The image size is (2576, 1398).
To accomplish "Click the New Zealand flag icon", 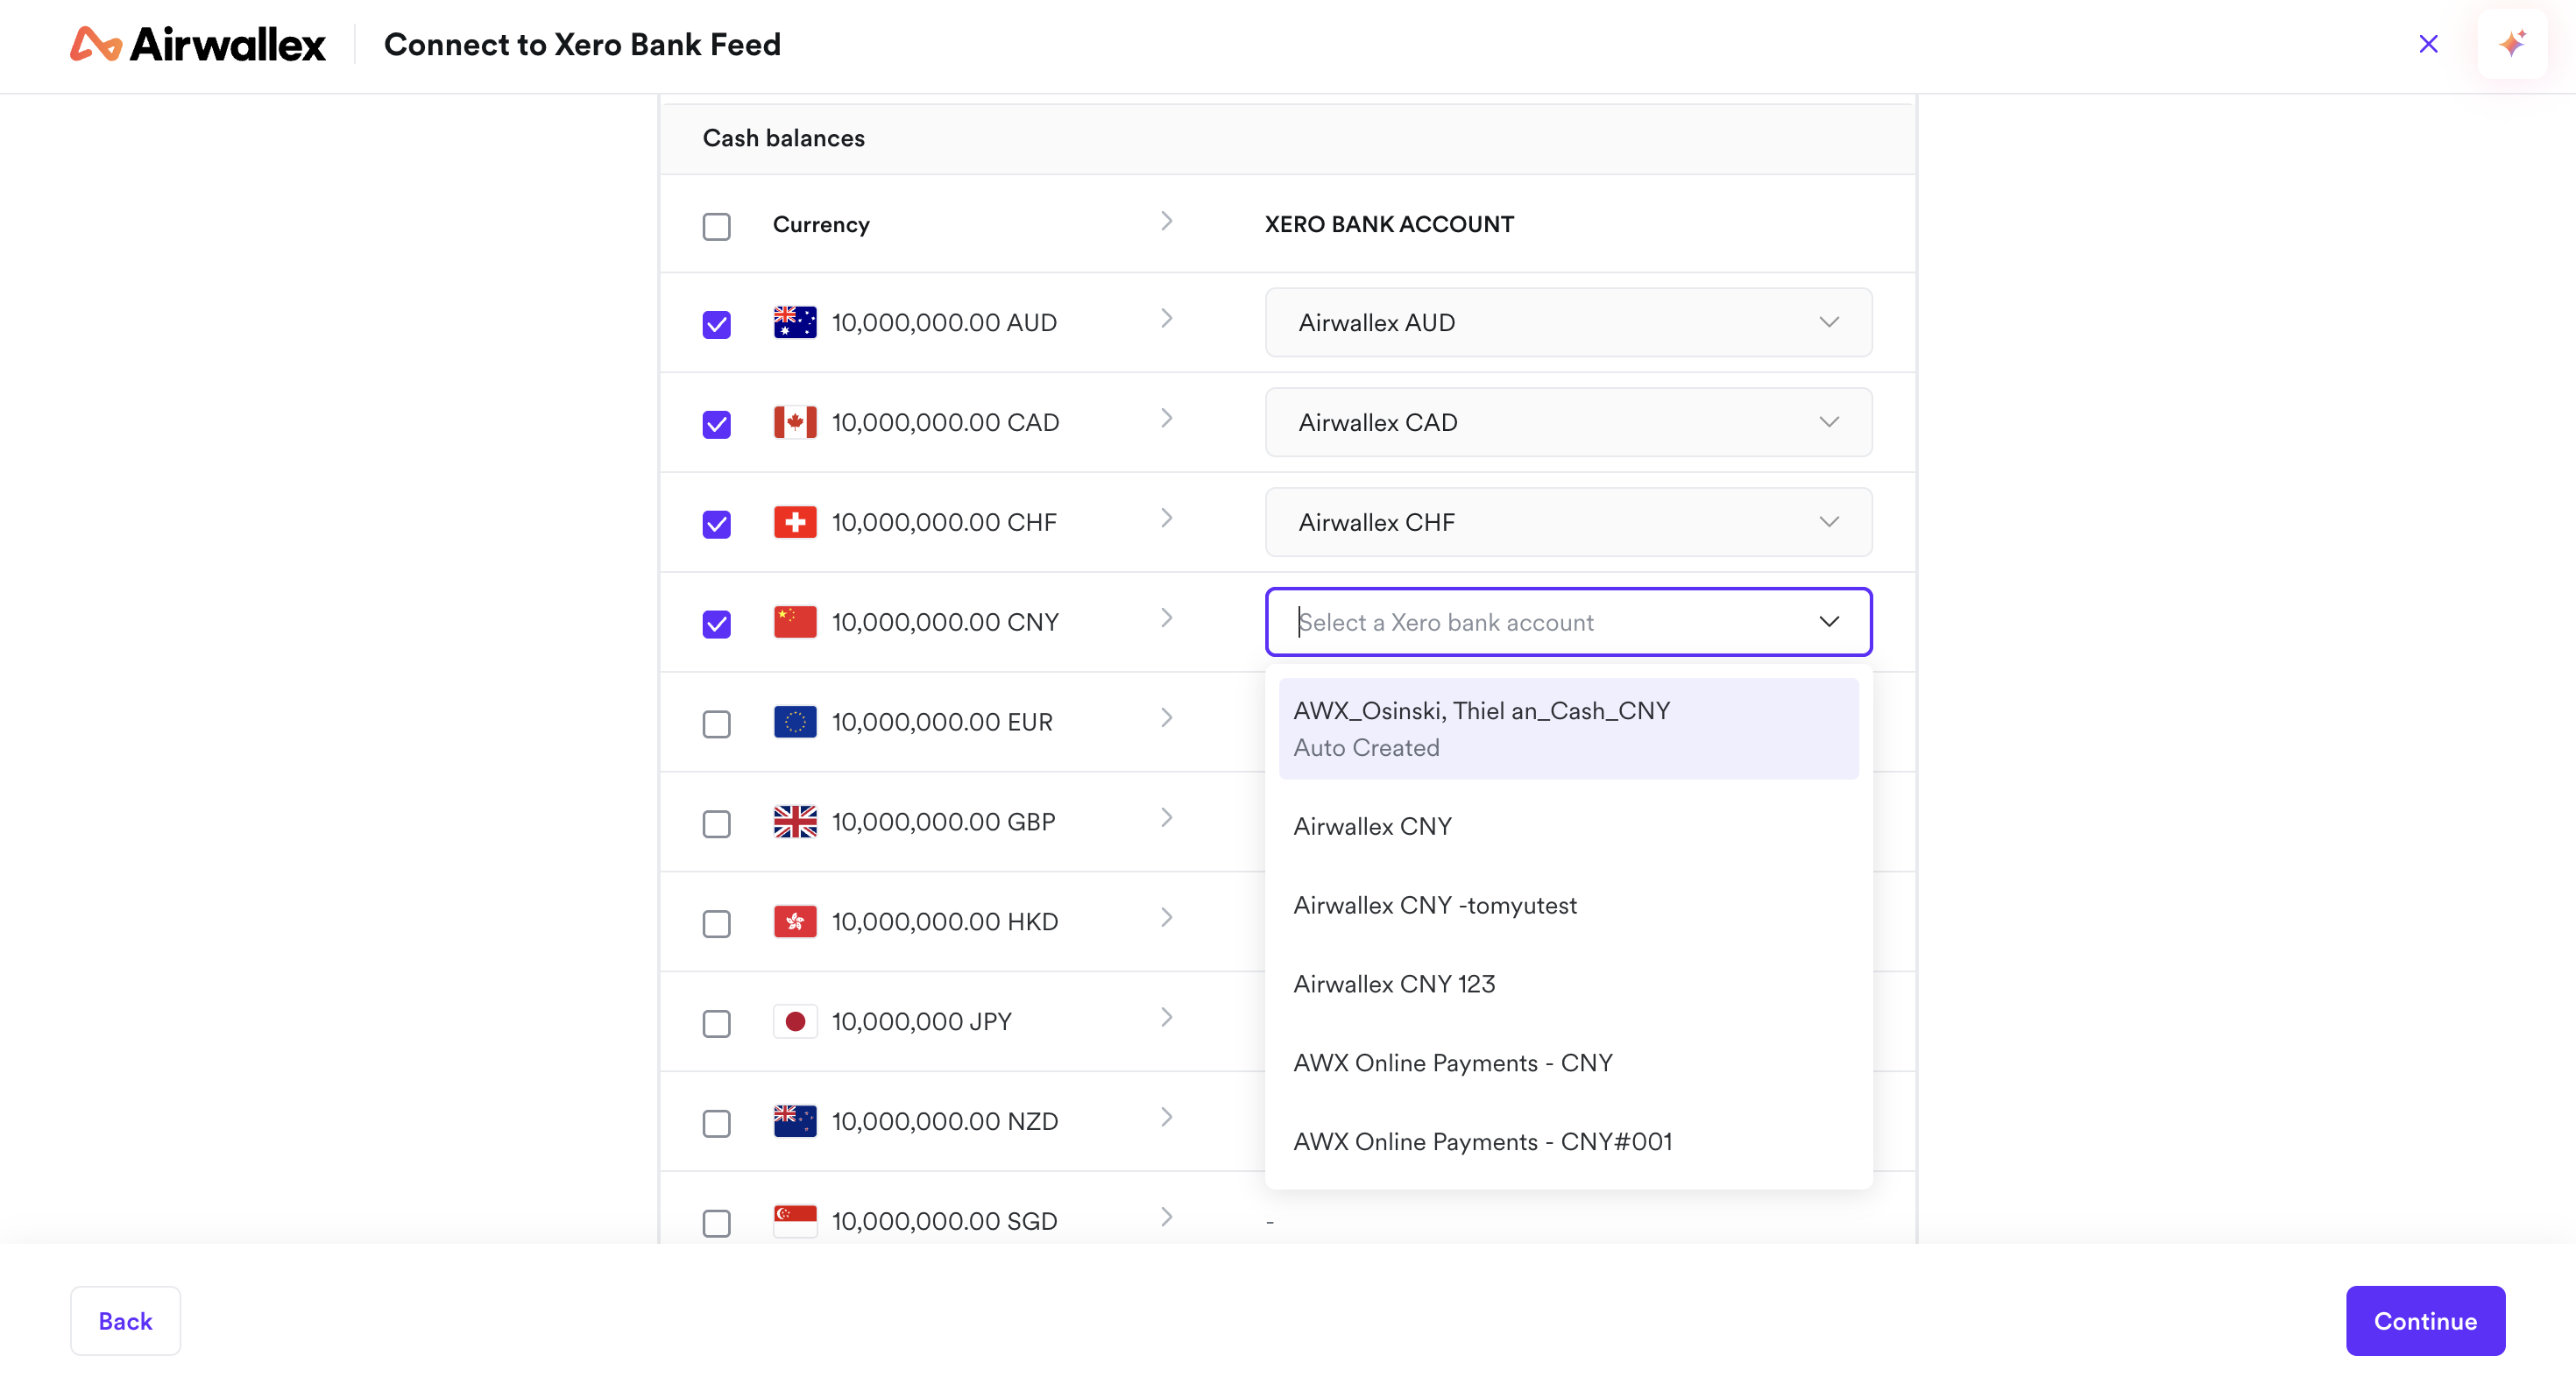I will point(795,1122).
